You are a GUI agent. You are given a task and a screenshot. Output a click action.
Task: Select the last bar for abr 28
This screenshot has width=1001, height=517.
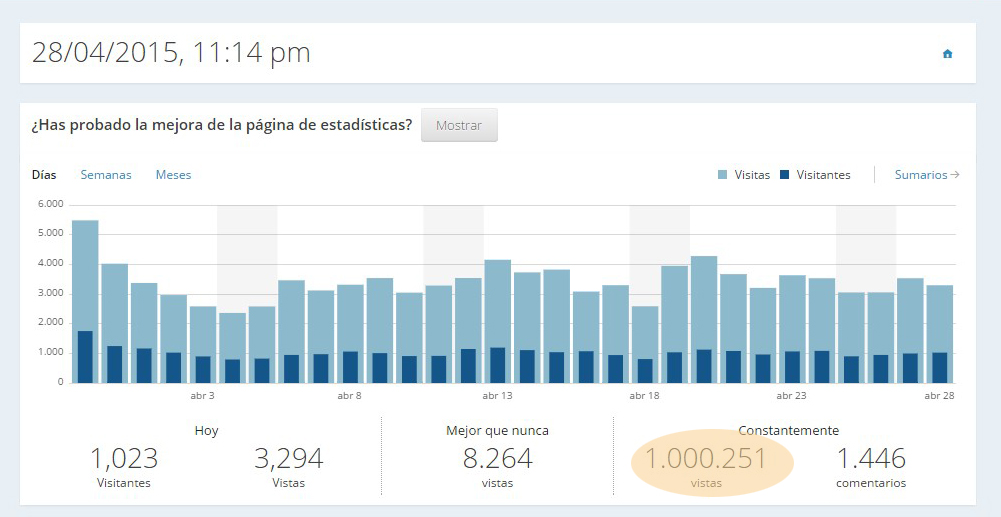(939, 333)
